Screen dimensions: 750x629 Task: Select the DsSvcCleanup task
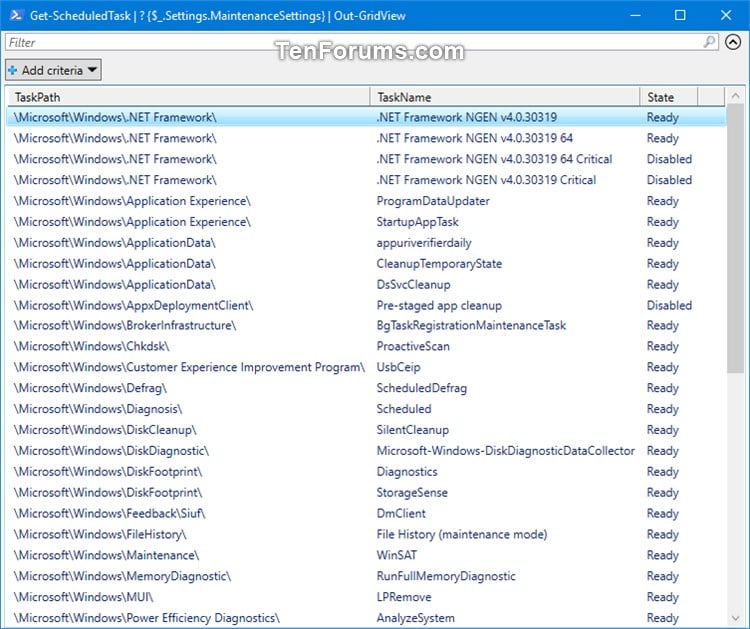click(x=366, y=285)
